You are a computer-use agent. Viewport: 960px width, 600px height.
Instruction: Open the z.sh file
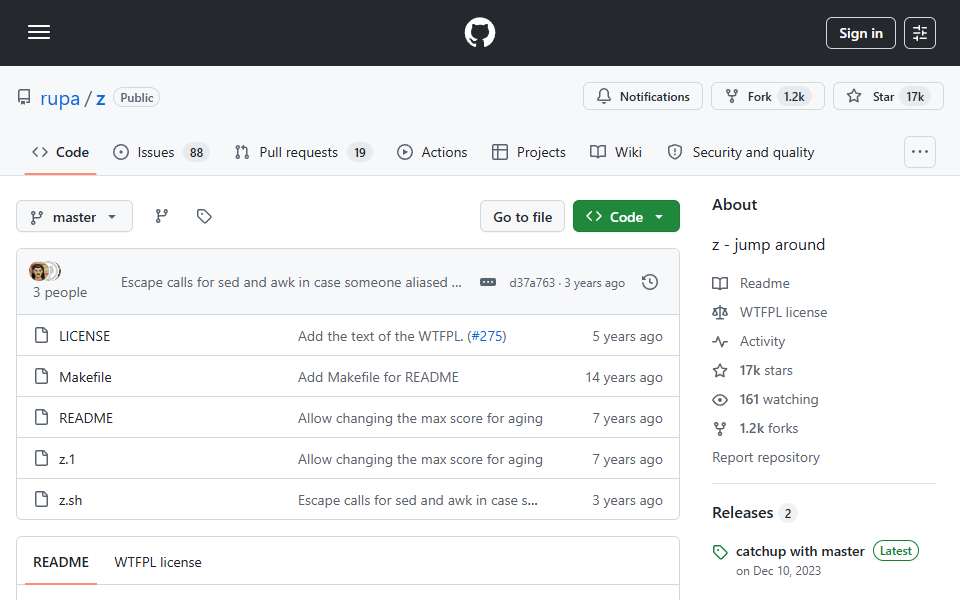pyautogui.click(x=70, y=500)
